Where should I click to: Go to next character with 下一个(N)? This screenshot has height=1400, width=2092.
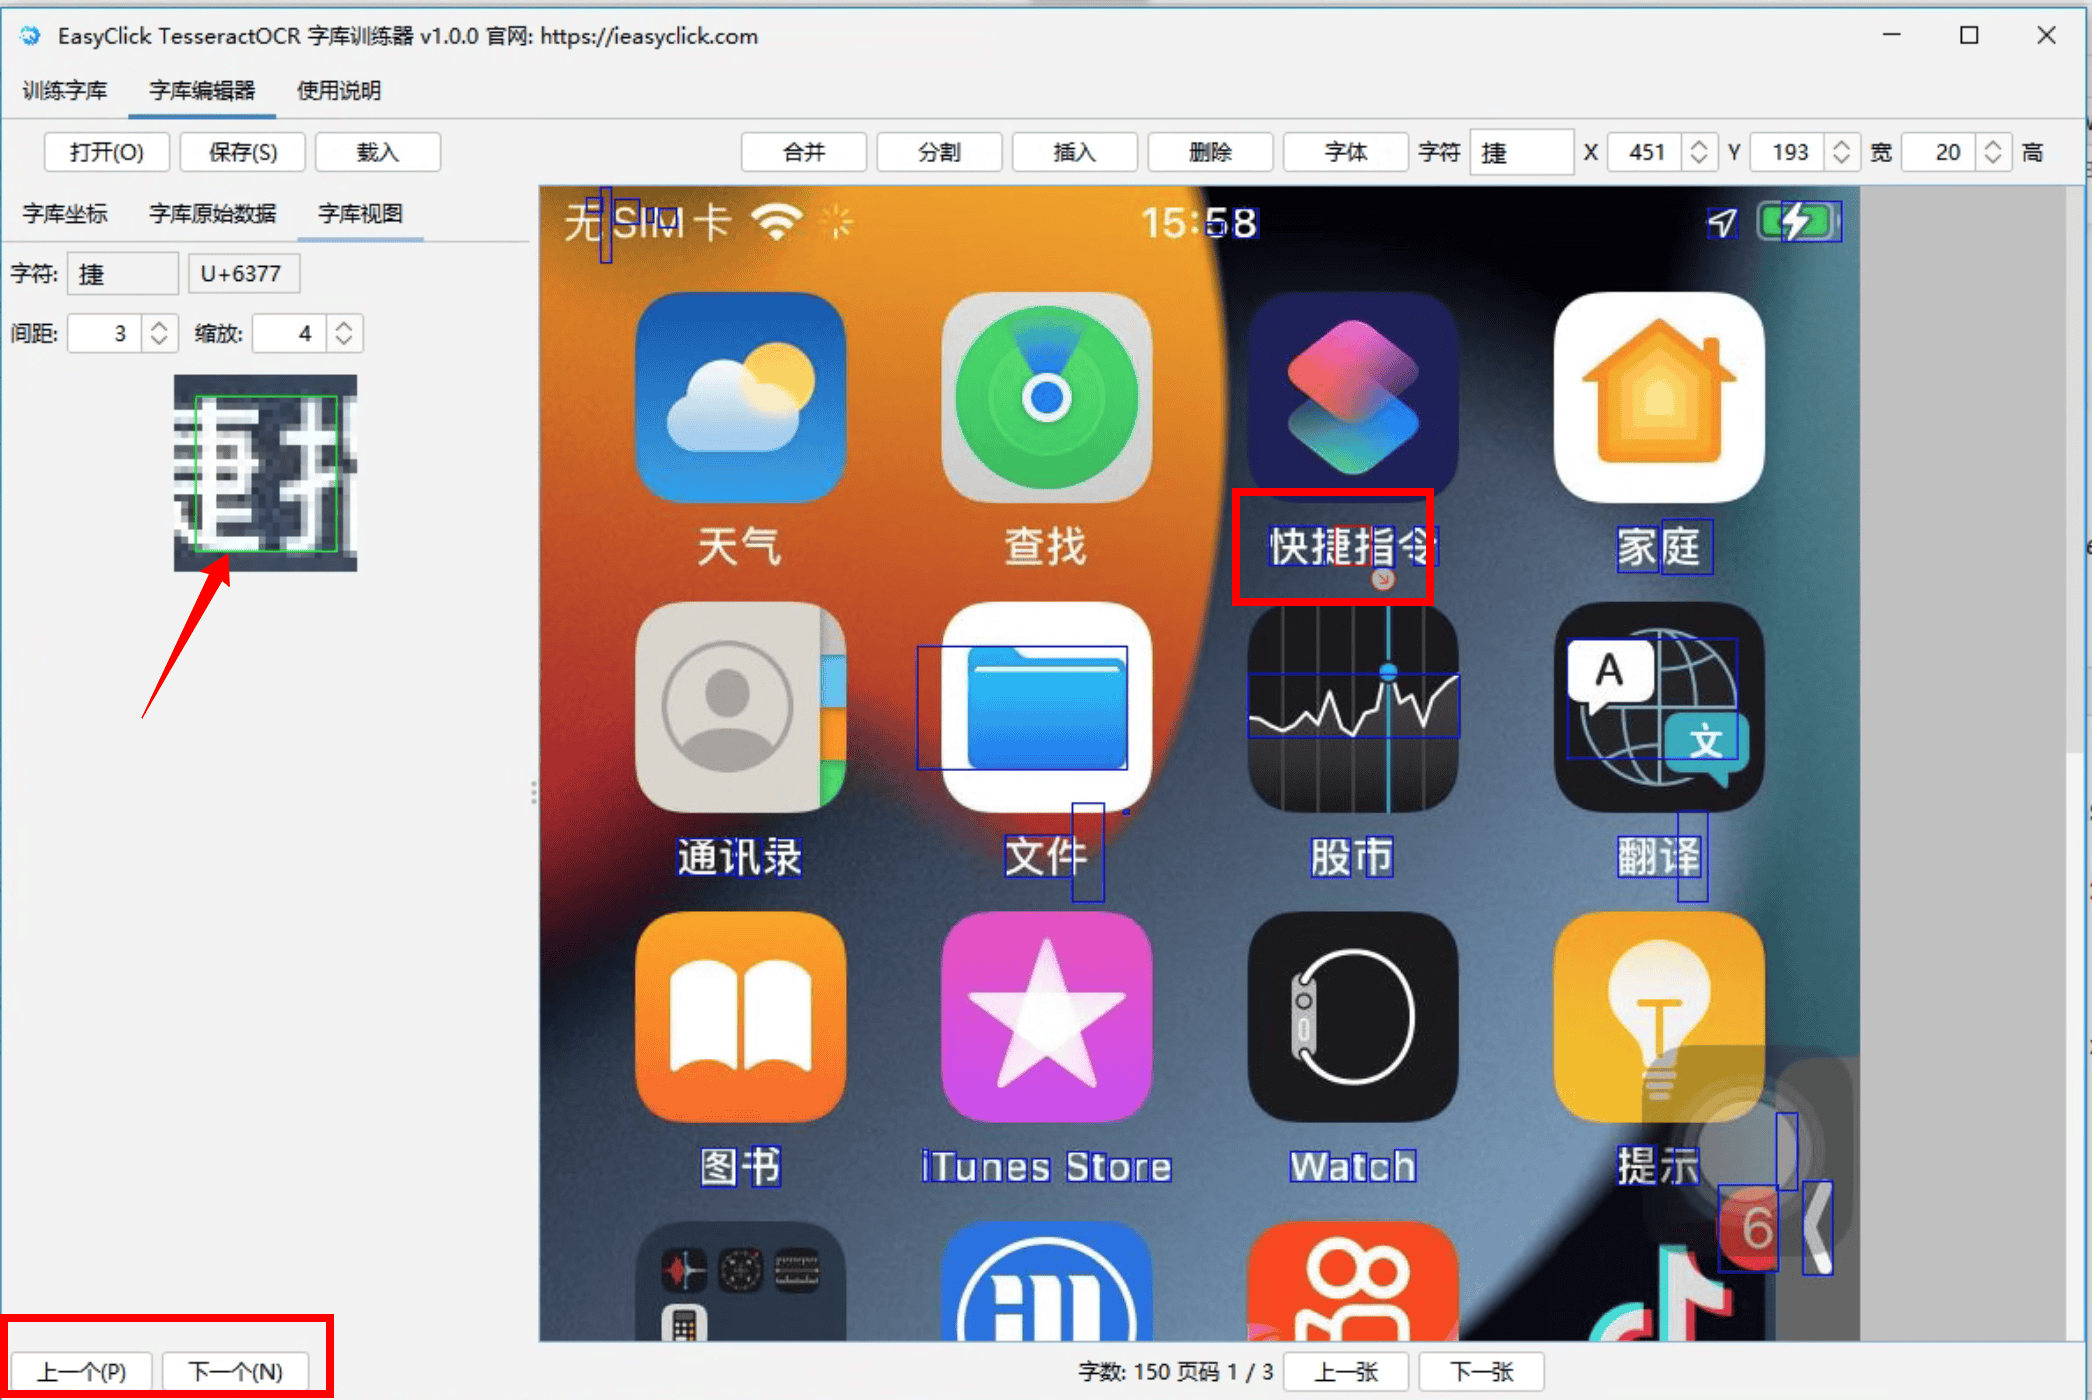[x=236, y=1371]
